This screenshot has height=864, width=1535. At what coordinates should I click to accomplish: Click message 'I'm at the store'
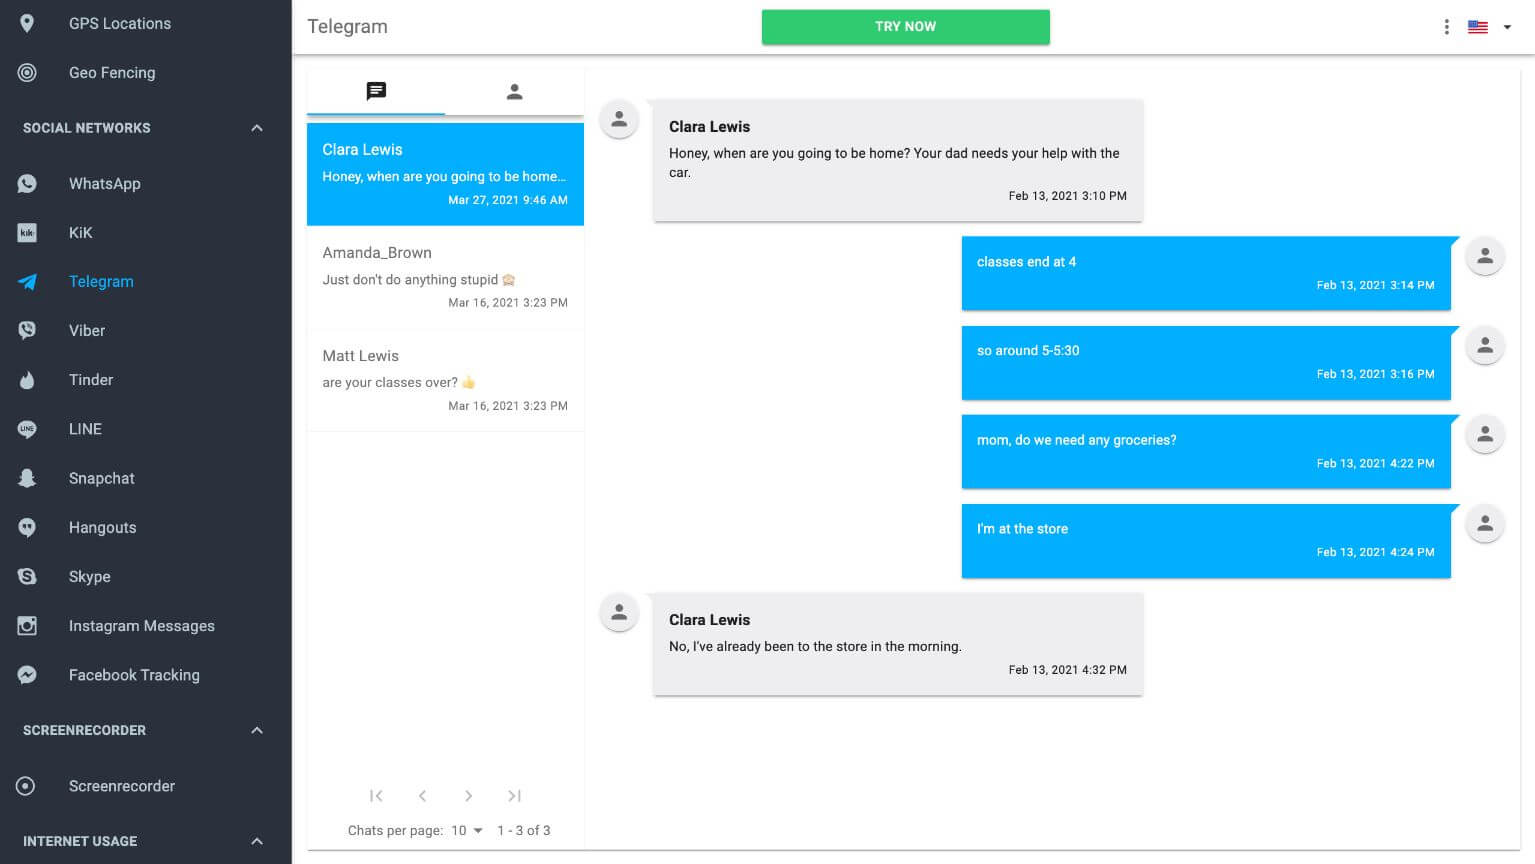[x=1206, y=540]
